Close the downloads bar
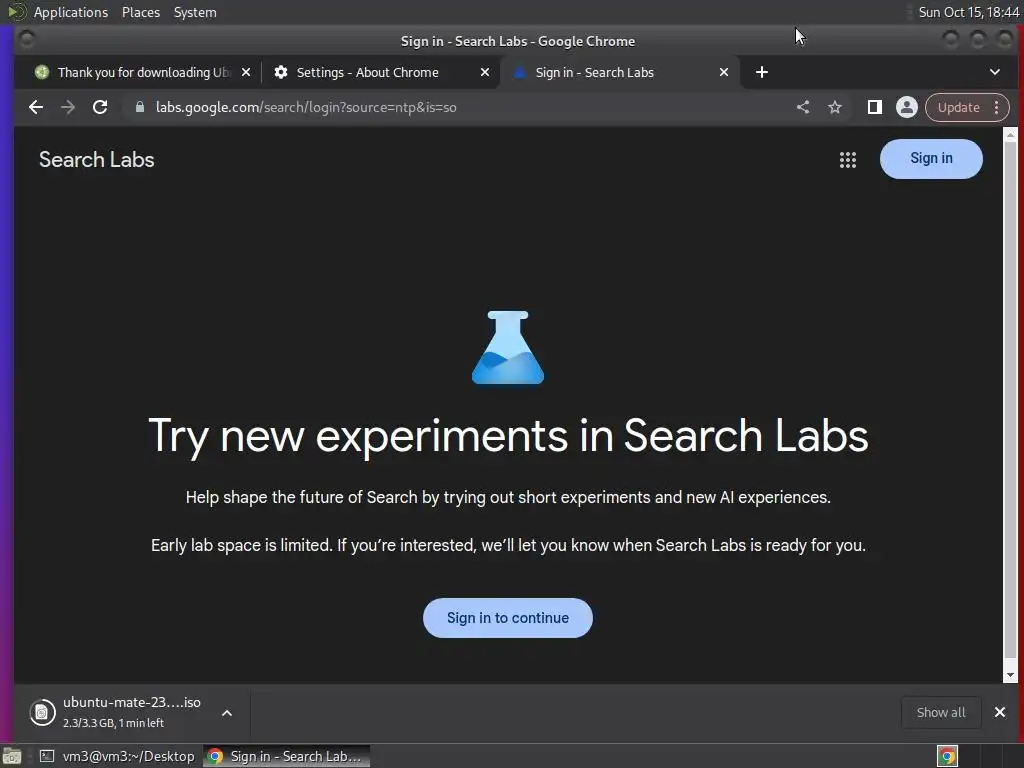 point(999,712)
